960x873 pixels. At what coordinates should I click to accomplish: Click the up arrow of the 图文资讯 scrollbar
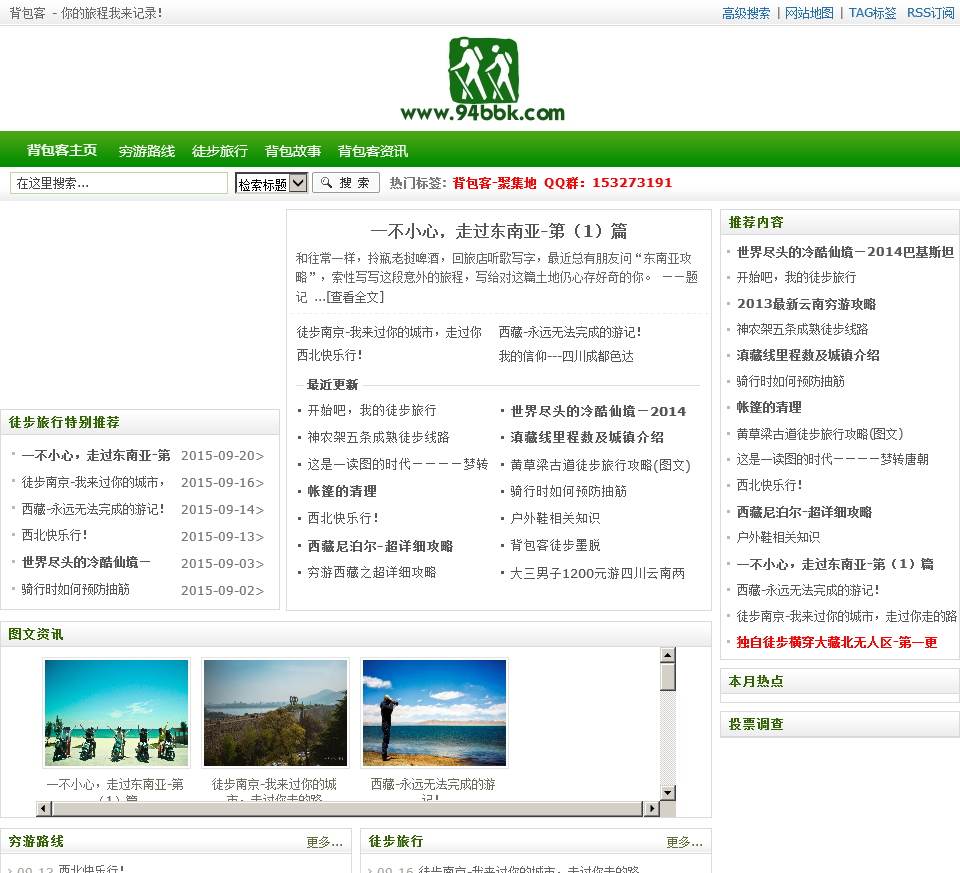pyautogui.click(x=667, y=654)
